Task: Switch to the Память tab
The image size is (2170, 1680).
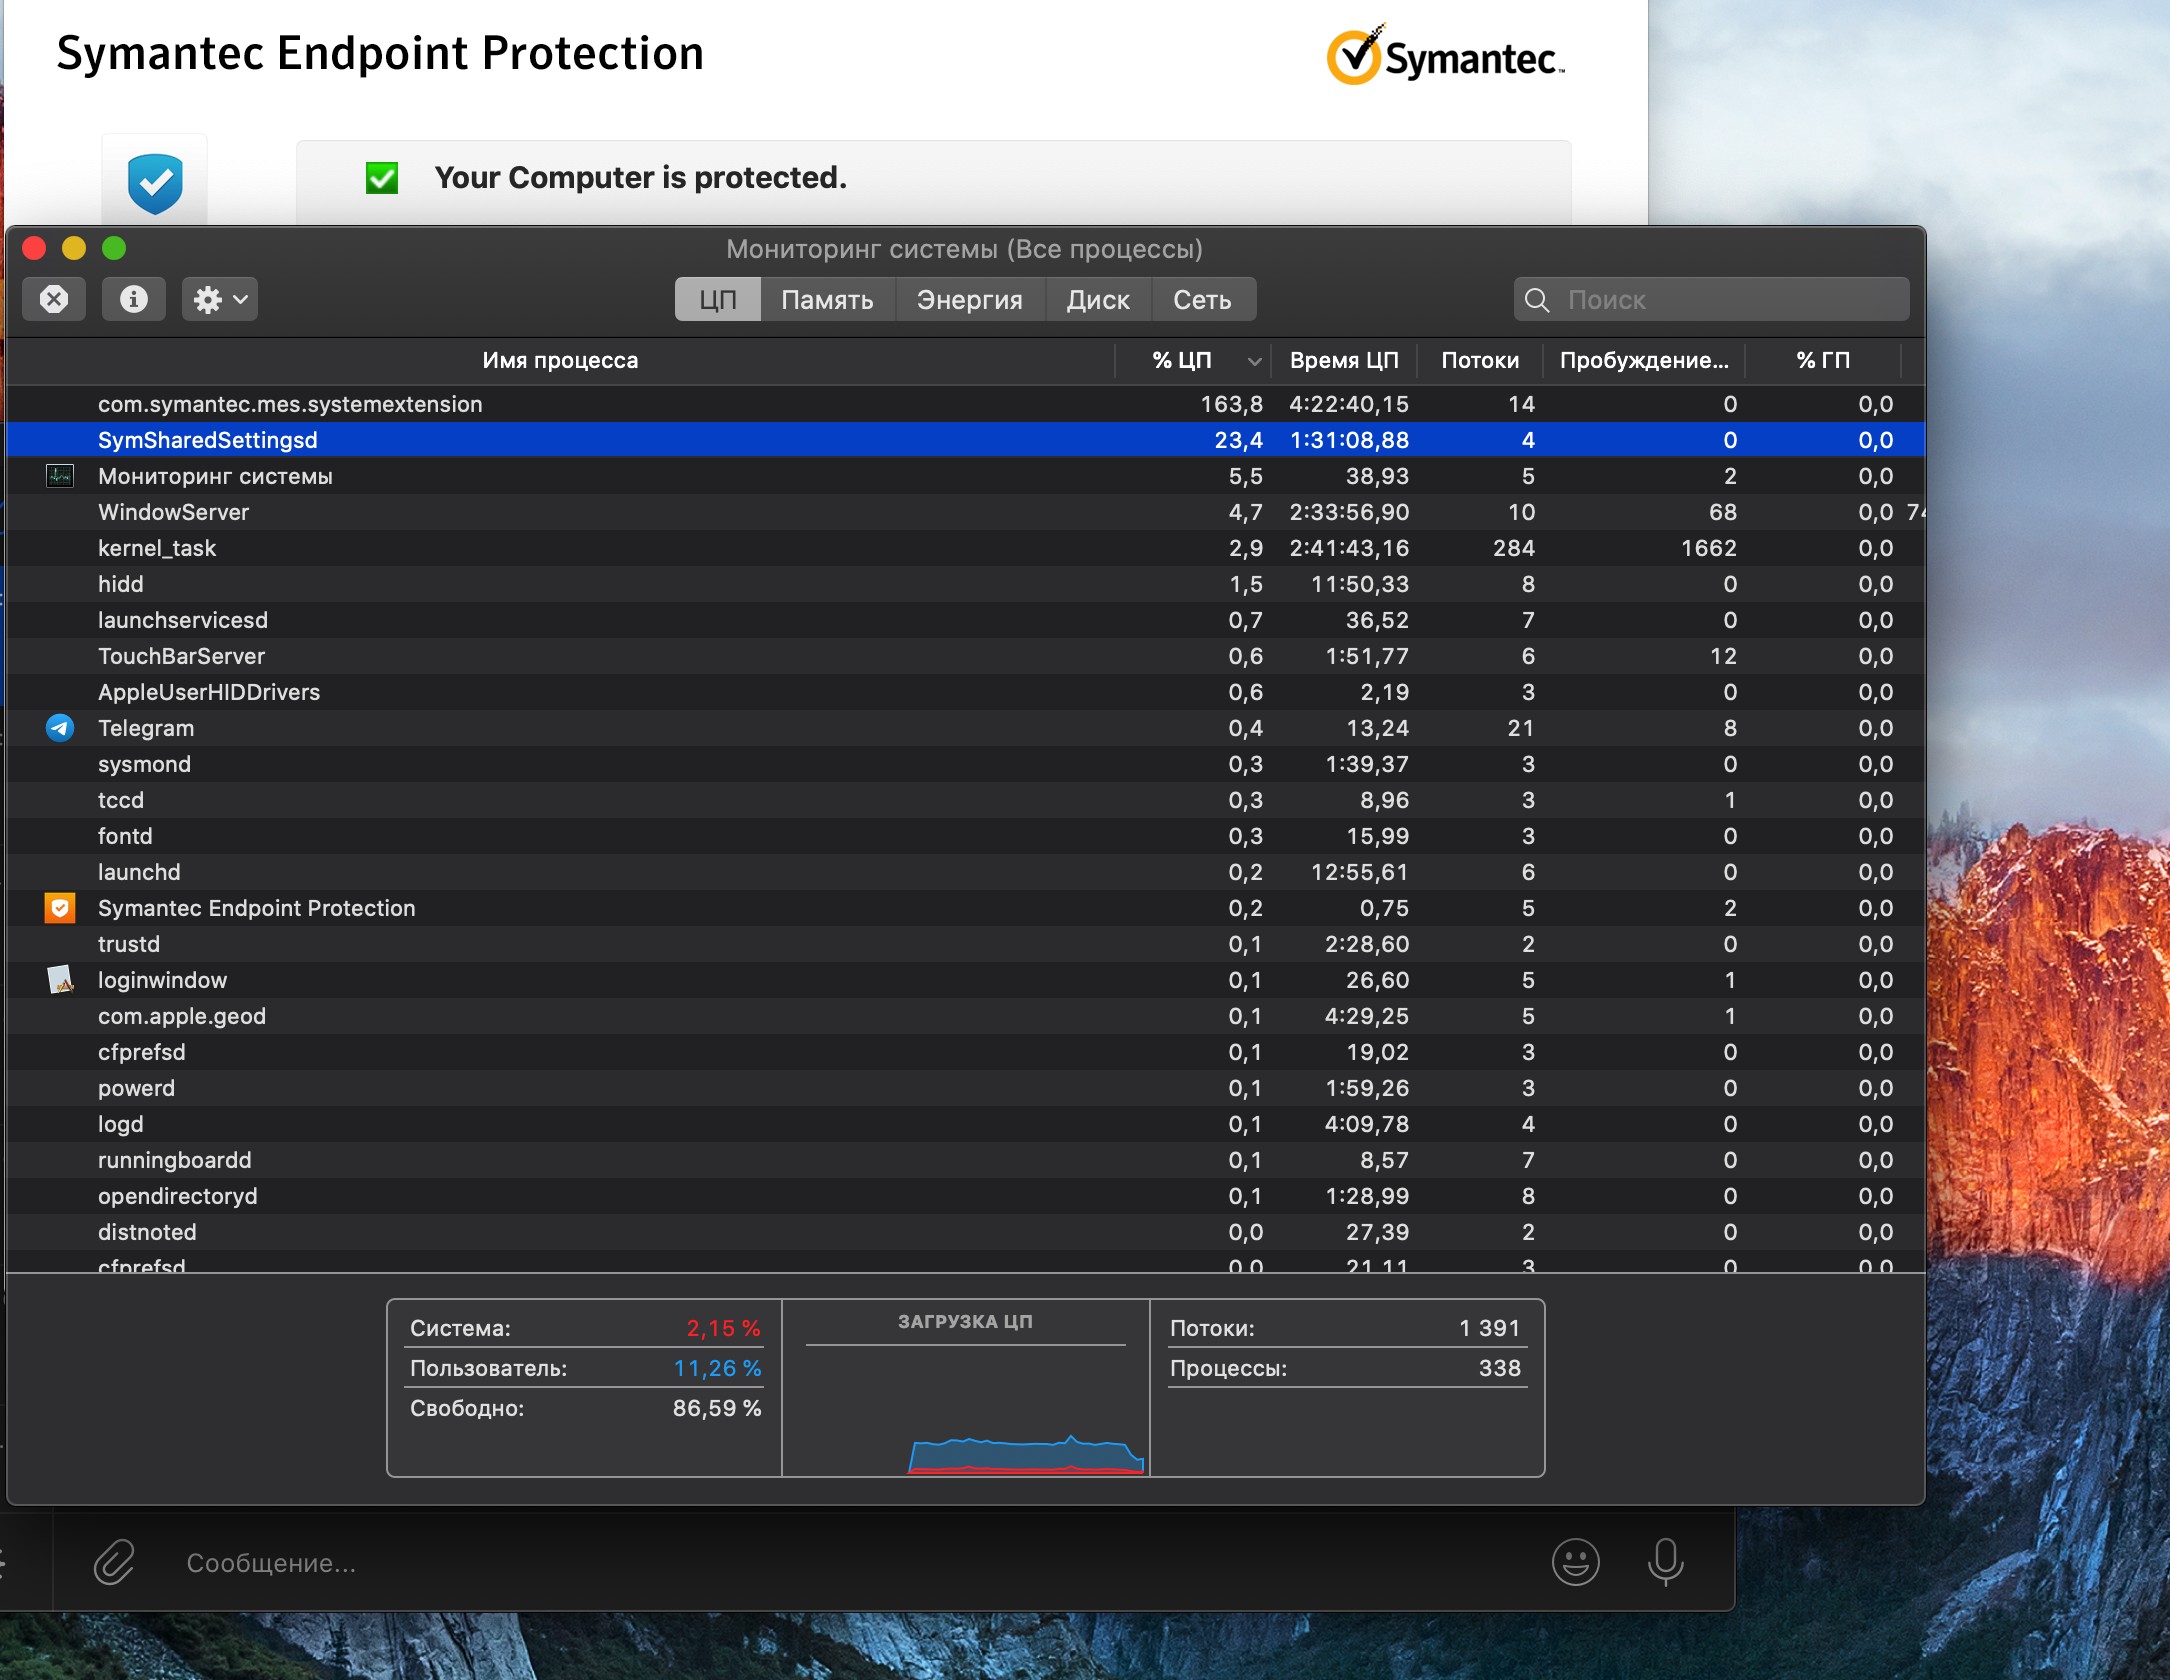Action: [x=827, y=300]
